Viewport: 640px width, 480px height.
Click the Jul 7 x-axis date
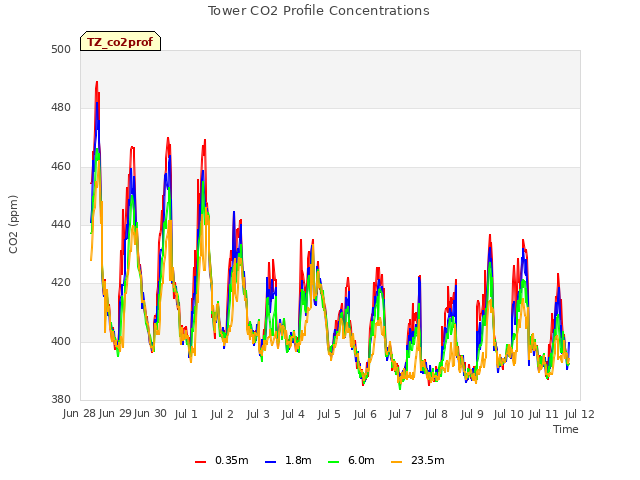400,414
